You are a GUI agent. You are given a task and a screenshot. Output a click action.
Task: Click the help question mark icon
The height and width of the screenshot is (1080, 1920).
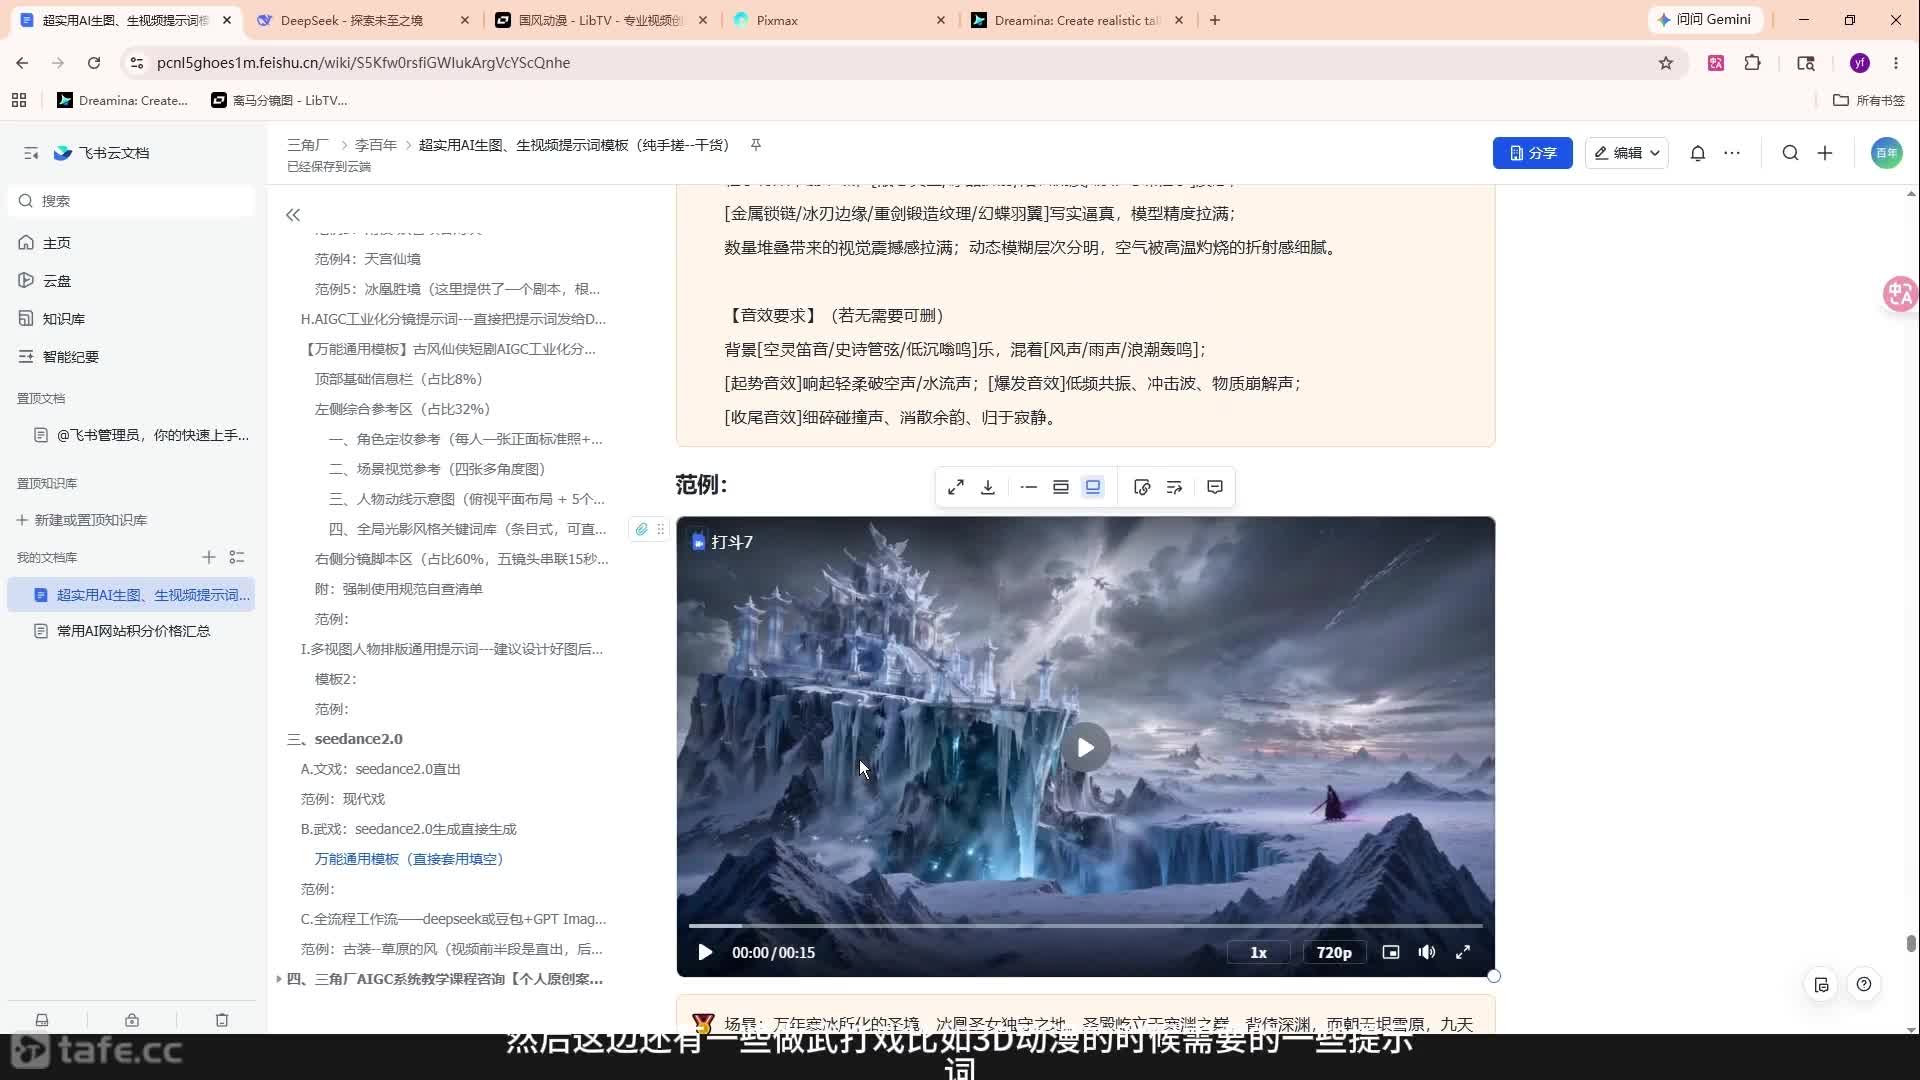point(1864,985)
